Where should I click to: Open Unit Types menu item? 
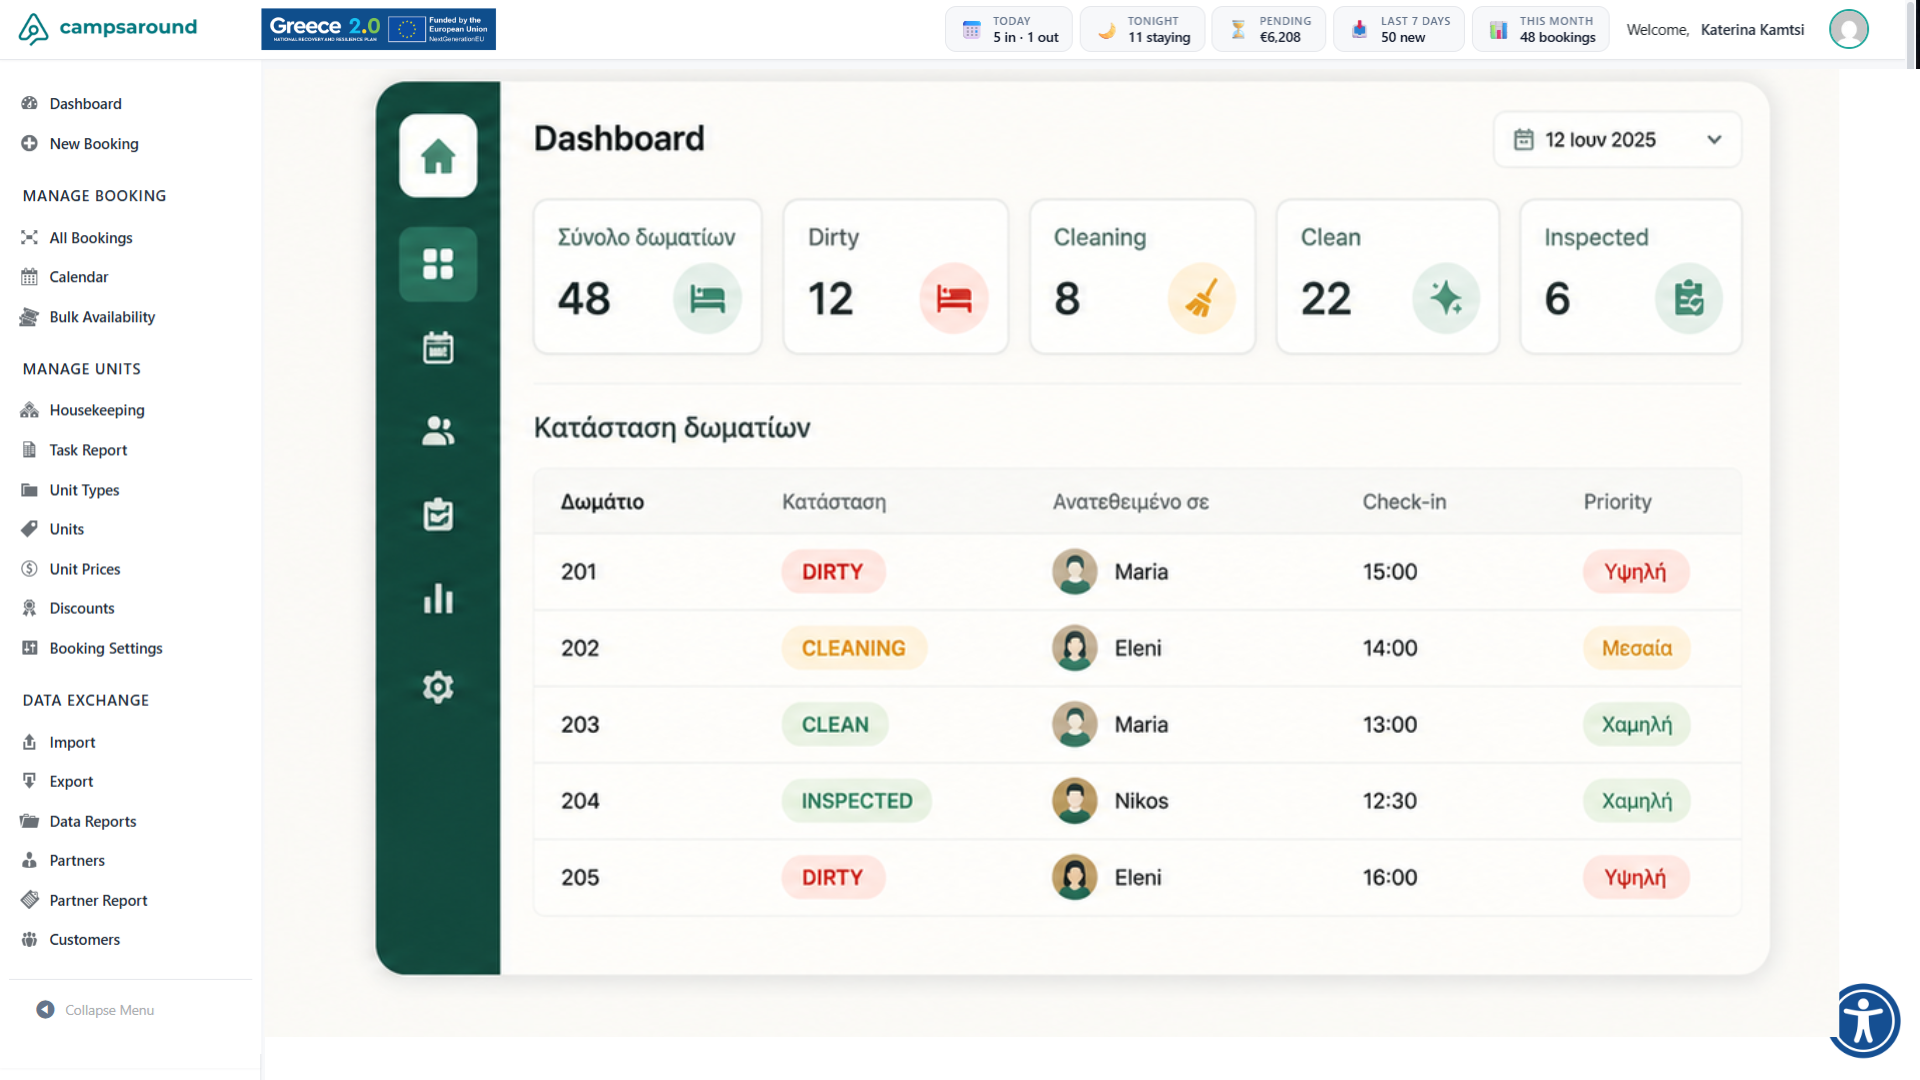(x=84, y=490)
